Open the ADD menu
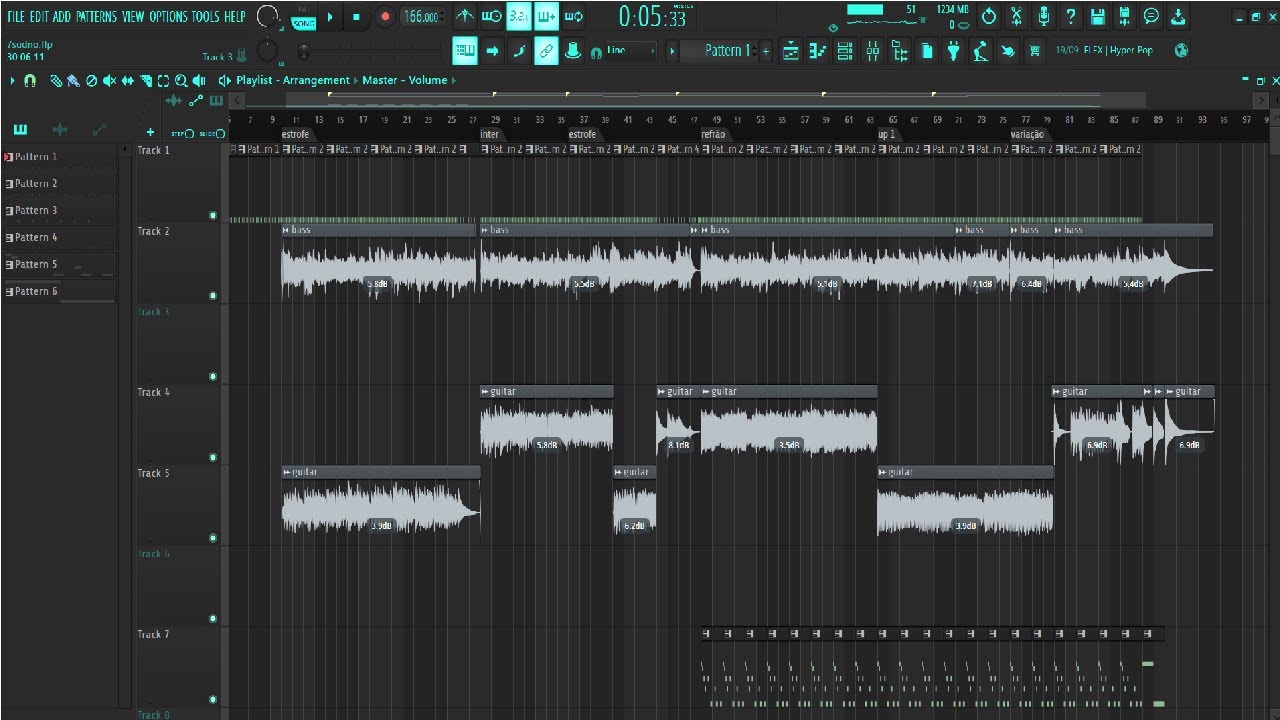Image resolution: width=1280 pixels, height=720 pixels. pos(62,16)
